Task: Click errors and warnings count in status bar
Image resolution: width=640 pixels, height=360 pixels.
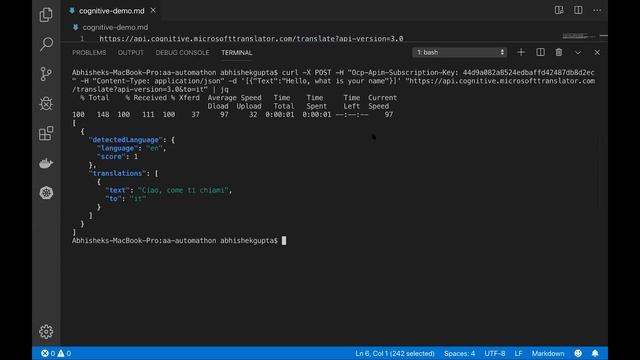Action: point(56,353)
